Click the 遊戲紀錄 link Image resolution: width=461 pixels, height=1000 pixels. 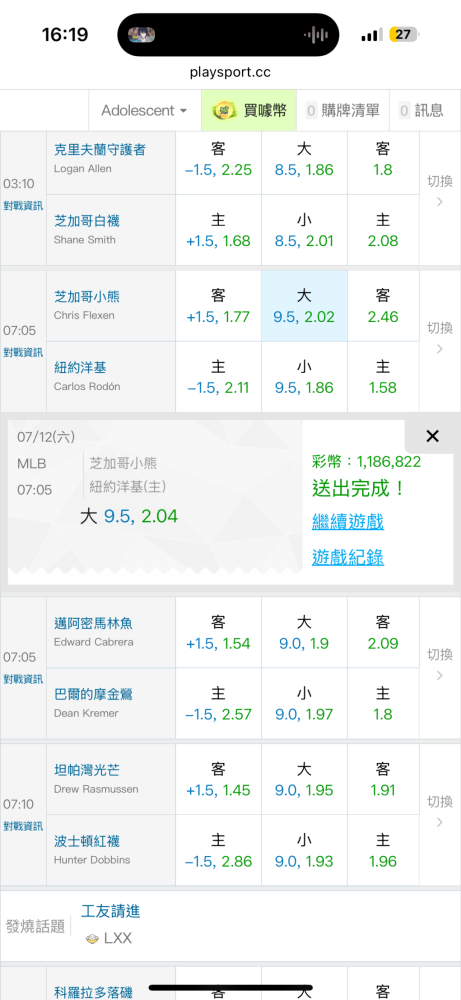pyautogui.click(x=348, y=557)
